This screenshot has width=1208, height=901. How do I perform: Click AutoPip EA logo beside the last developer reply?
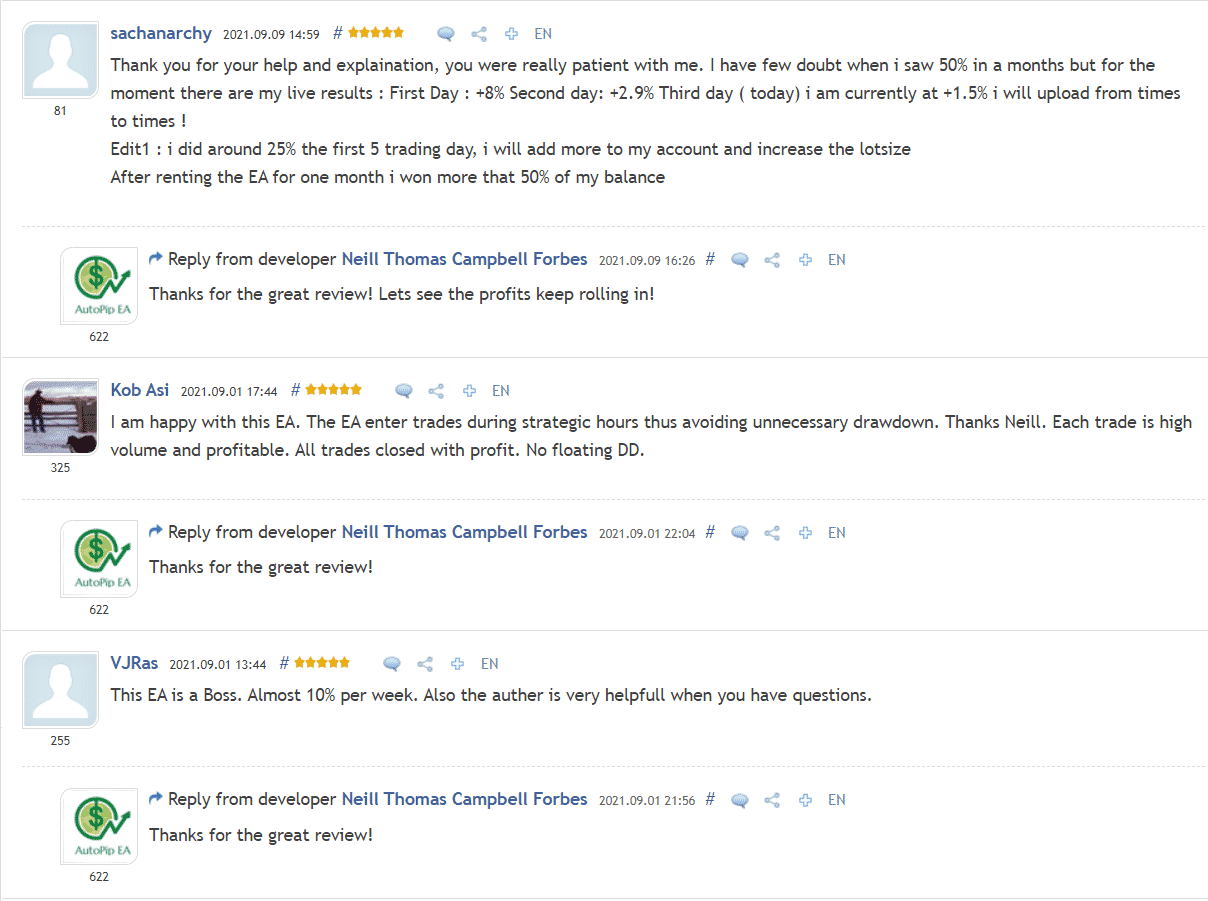tap(99, 826)
